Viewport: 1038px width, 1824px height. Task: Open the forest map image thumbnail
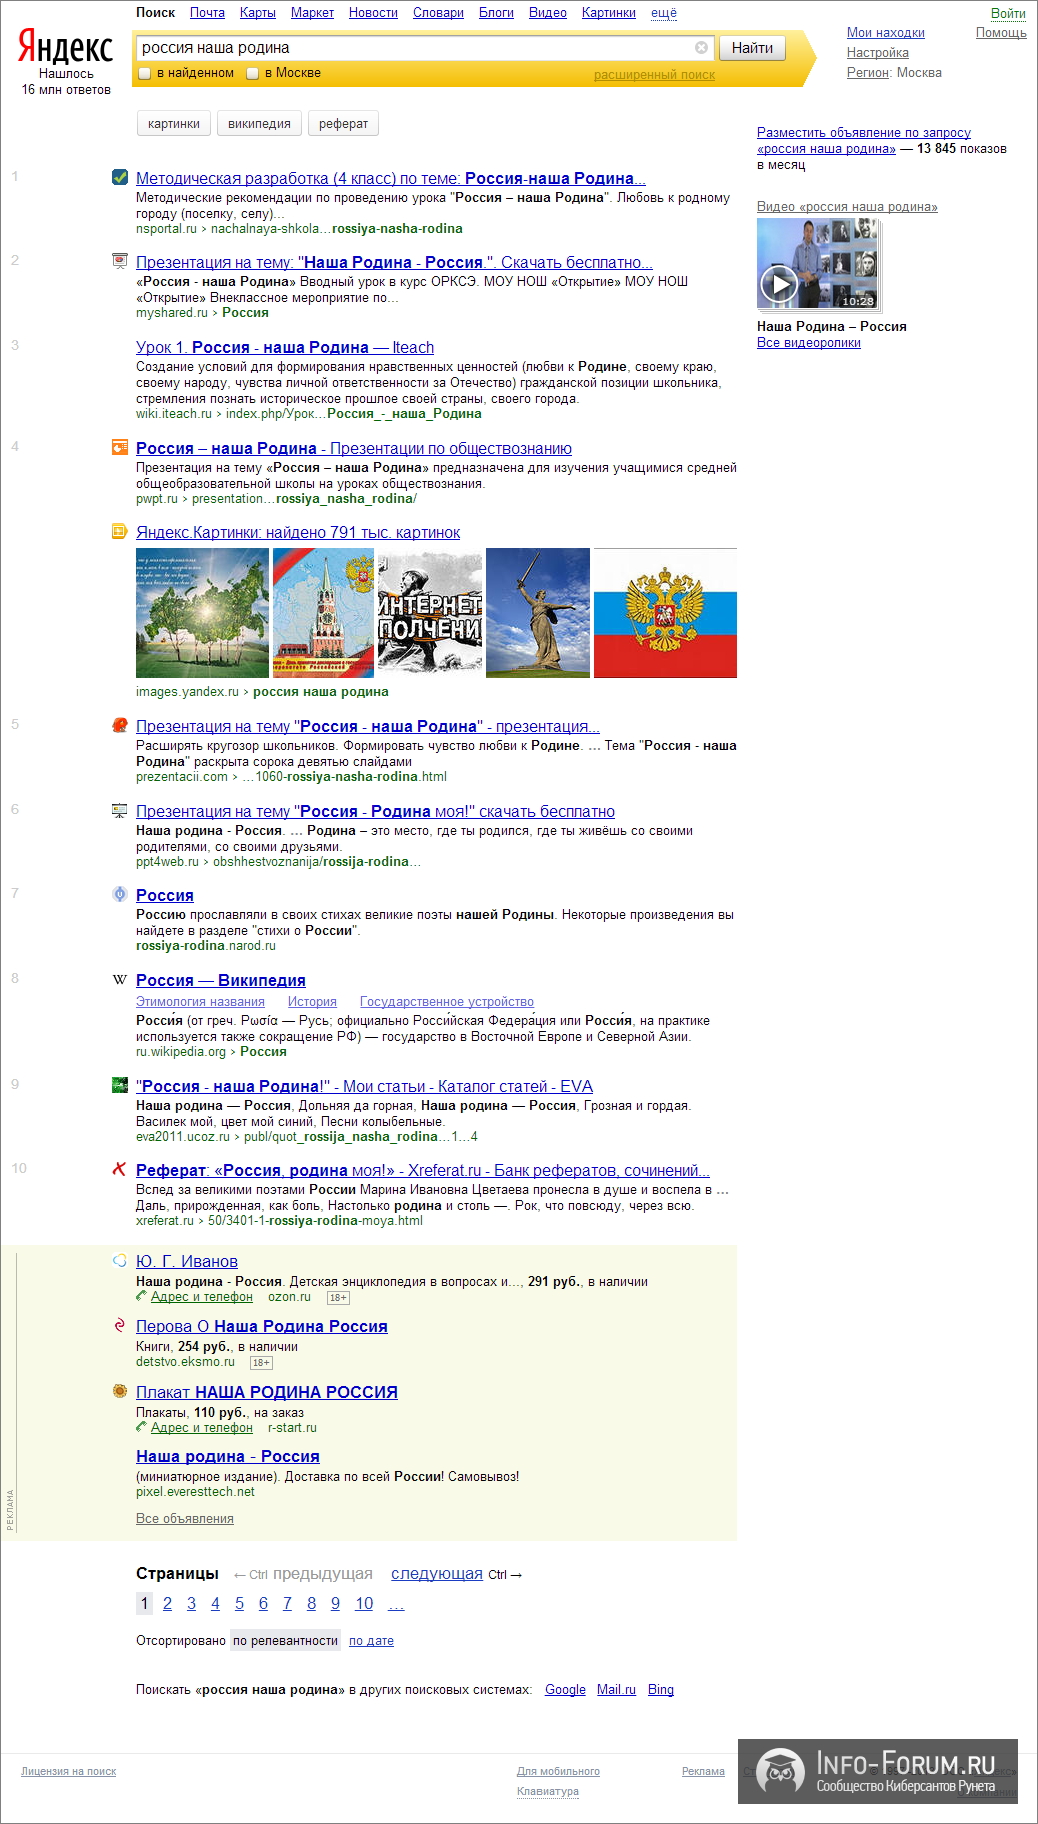202,613
